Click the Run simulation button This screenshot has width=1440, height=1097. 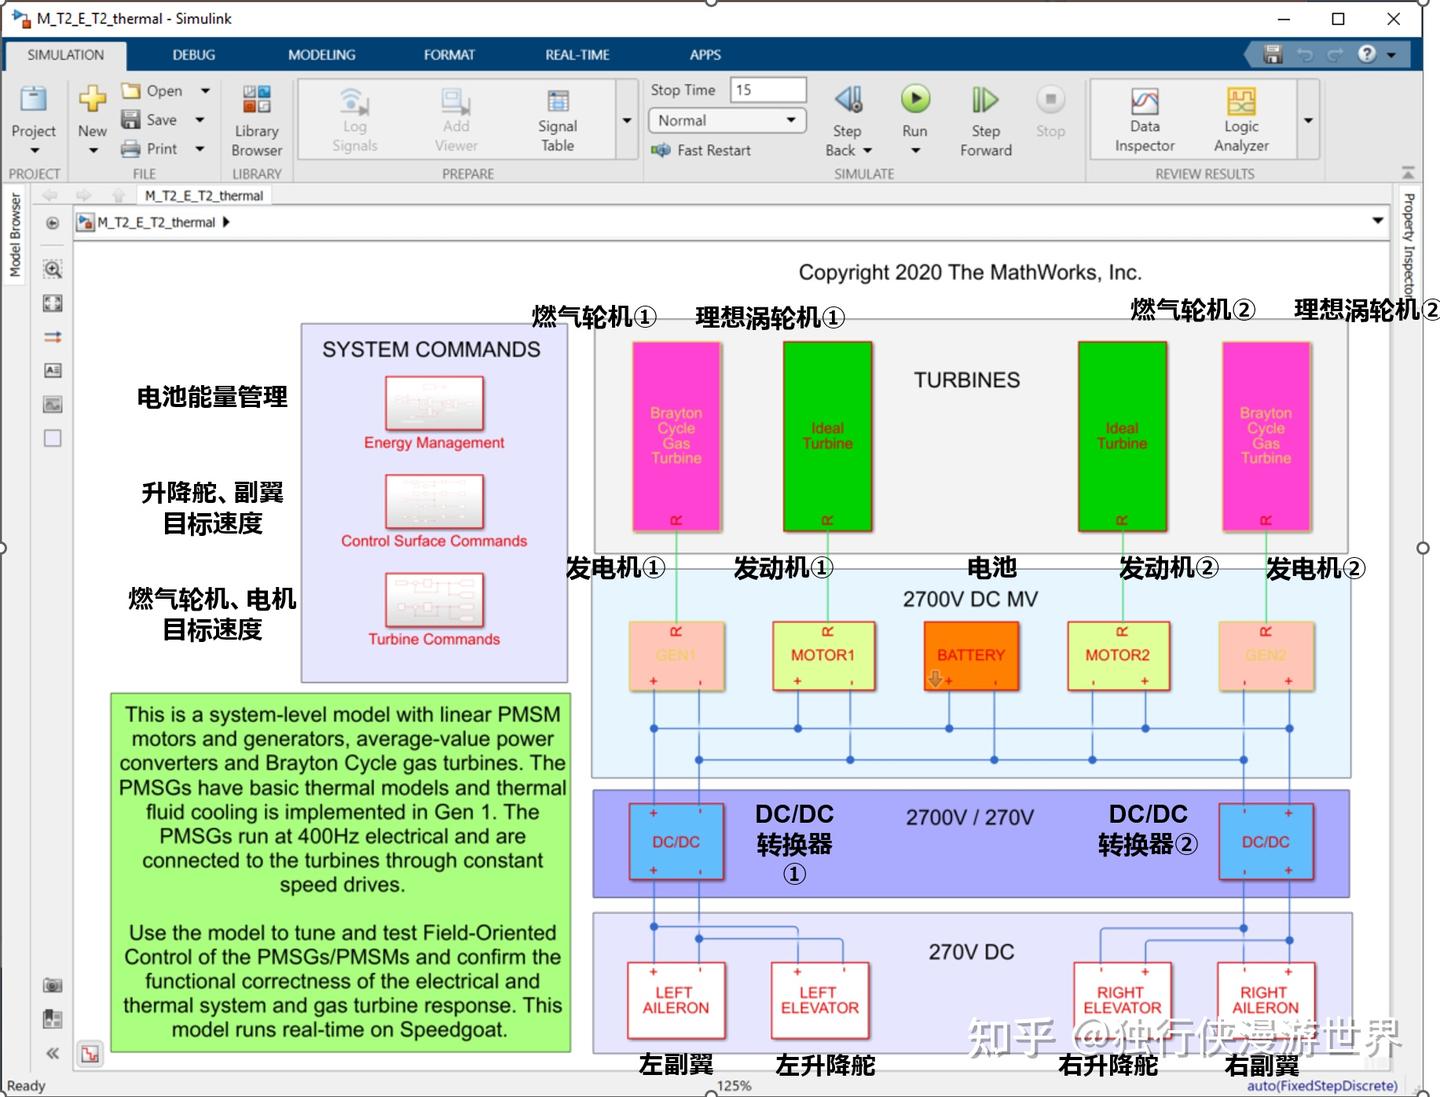coord(914,98)
